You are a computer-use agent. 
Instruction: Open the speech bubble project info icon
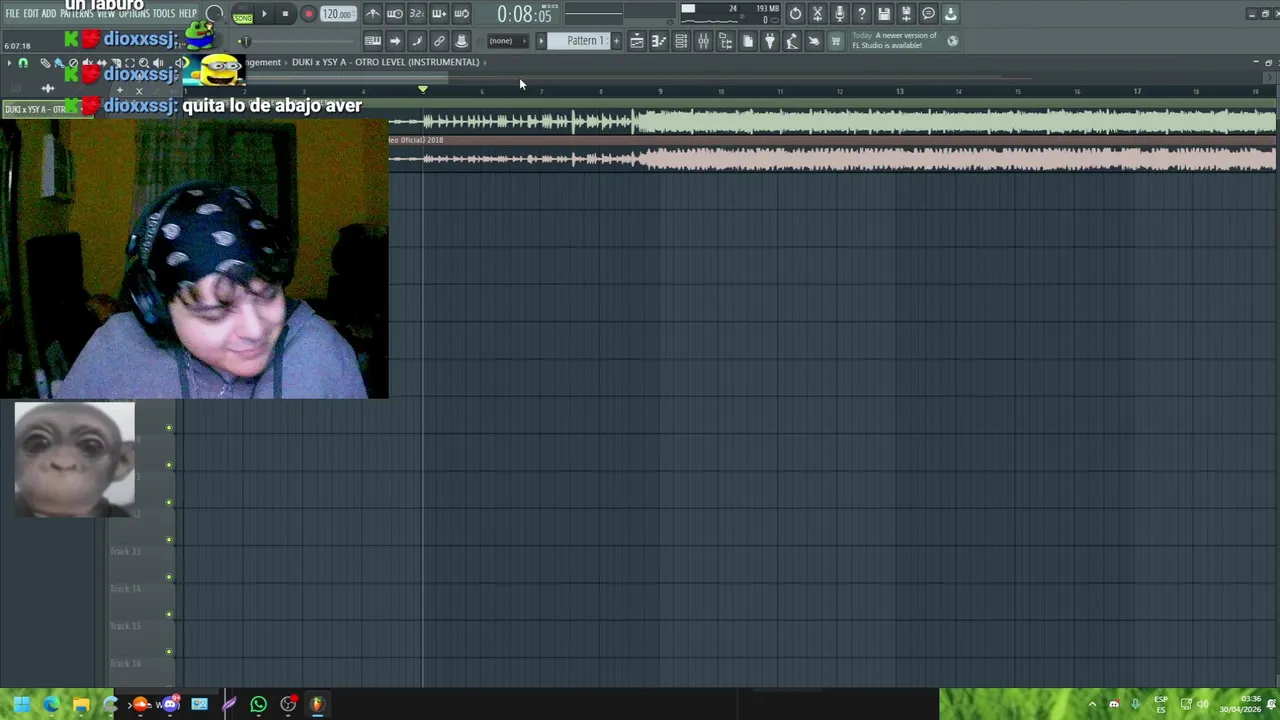928,14
